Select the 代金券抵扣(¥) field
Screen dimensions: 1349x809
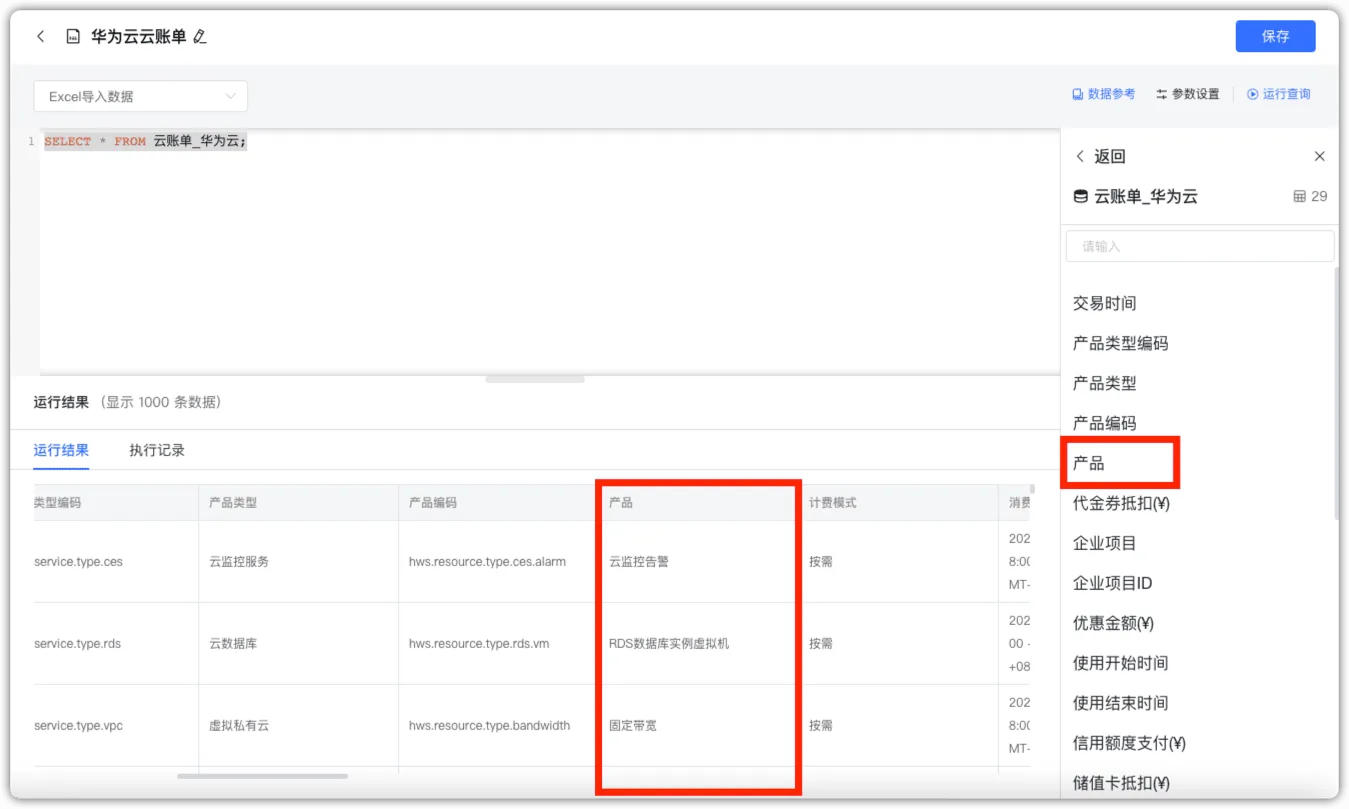tap(1122, 504)
